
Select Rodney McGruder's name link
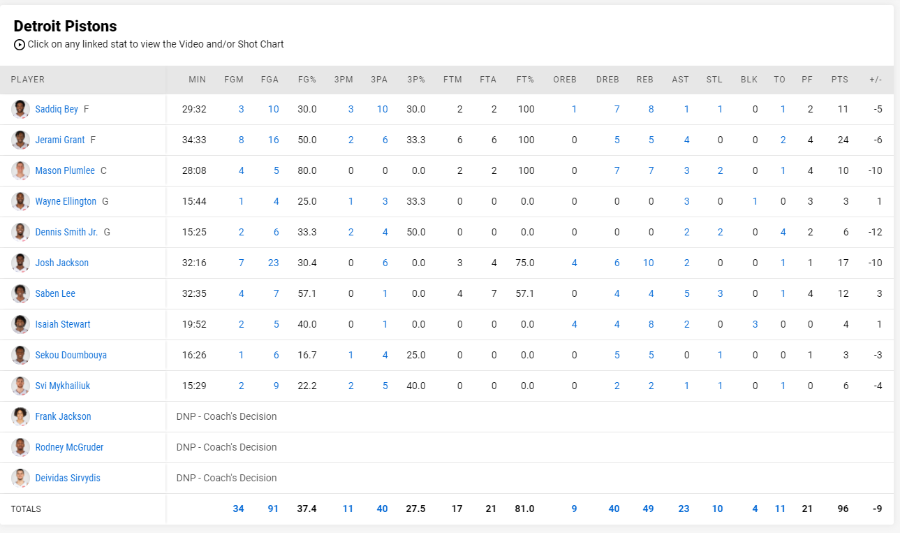(x=69, y=447)
